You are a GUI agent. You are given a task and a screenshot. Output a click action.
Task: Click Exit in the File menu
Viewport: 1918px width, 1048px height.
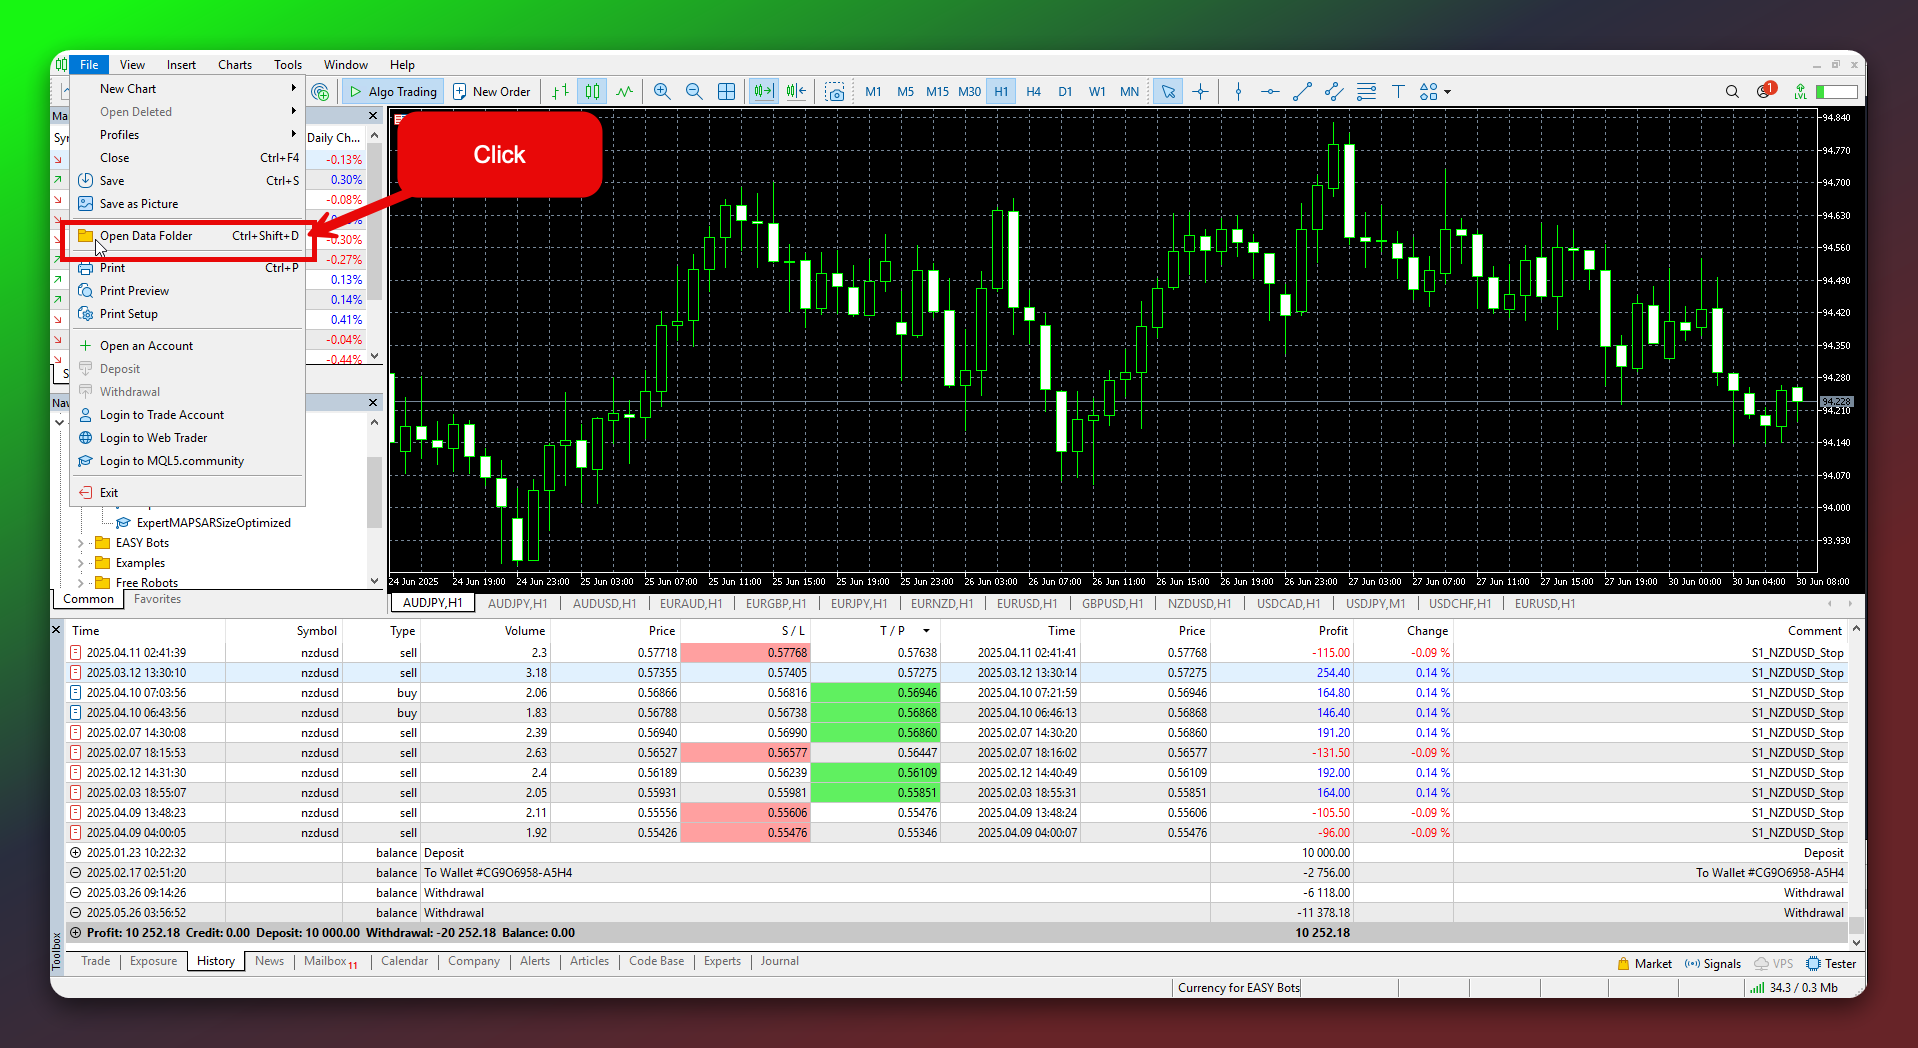(188, 492)
